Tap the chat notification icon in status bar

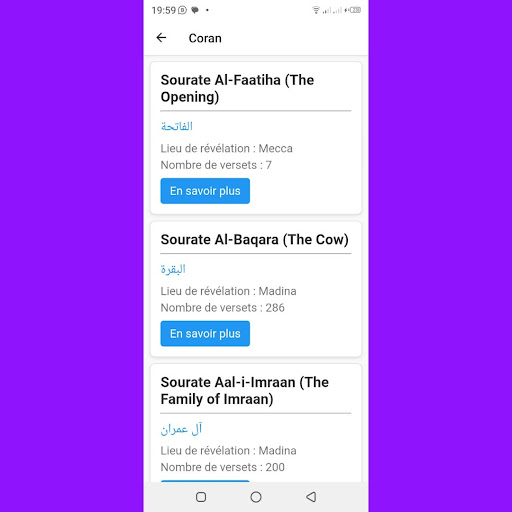195,10
